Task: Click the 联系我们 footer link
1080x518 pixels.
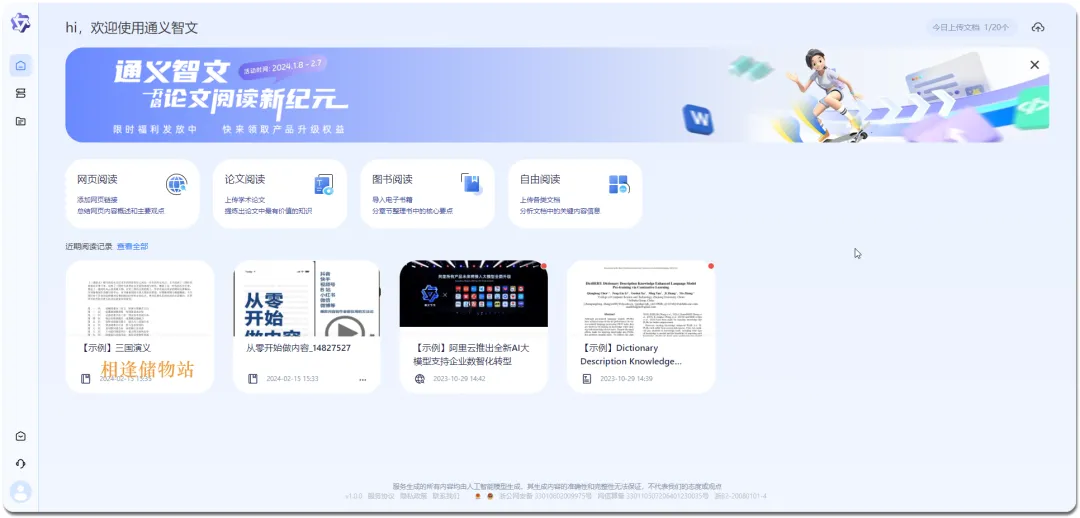Action: pos(446,496)
